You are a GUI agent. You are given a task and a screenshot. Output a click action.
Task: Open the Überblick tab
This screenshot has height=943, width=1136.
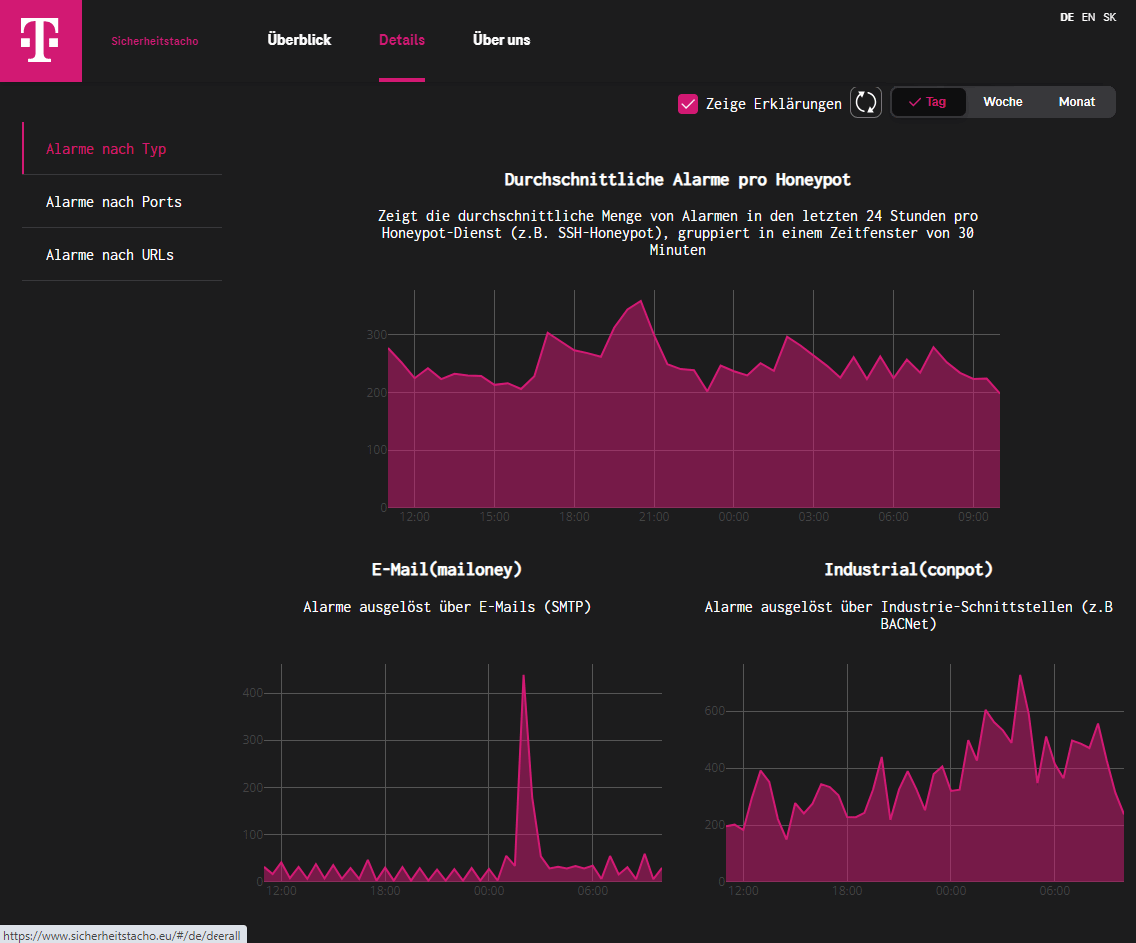(x=299, y=40)
